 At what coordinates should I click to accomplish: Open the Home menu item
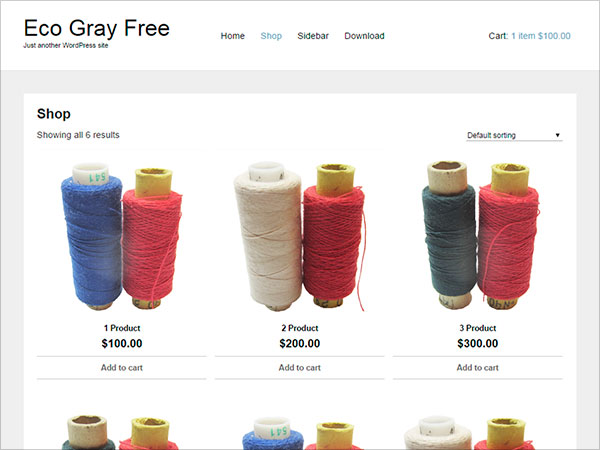232,36
